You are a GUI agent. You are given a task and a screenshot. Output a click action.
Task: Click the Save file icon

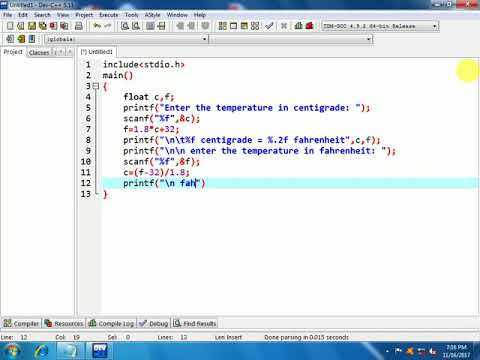click(32, 26)
